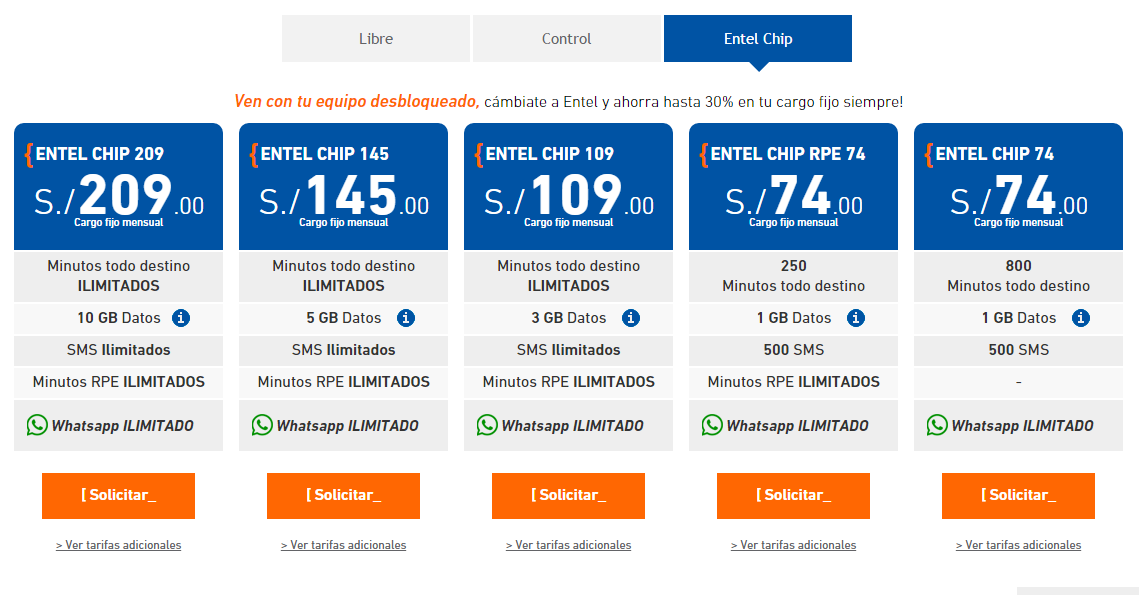Switch to the Control tab
This screenshot has width=1139, height=595.
[567, 39]
